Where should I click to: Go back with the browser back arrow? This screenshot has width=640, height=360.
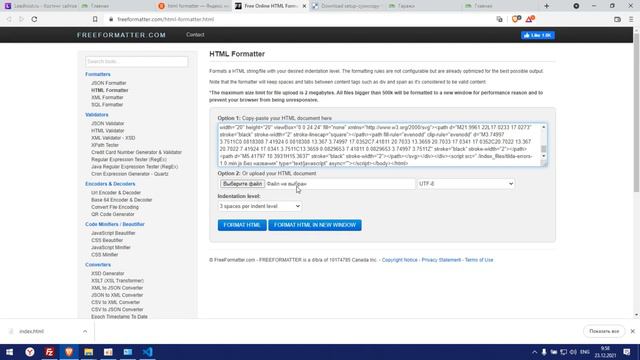tap(9, 19)
